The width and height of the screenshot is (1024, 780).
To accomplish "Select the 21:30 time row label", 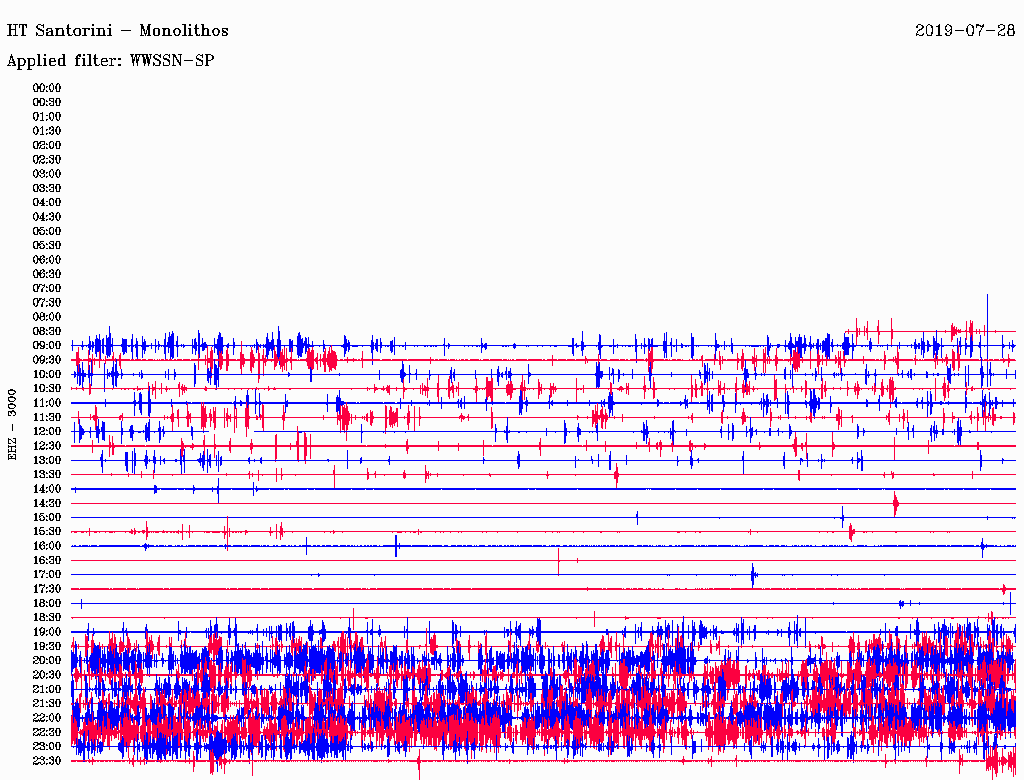I will [47, 704].
